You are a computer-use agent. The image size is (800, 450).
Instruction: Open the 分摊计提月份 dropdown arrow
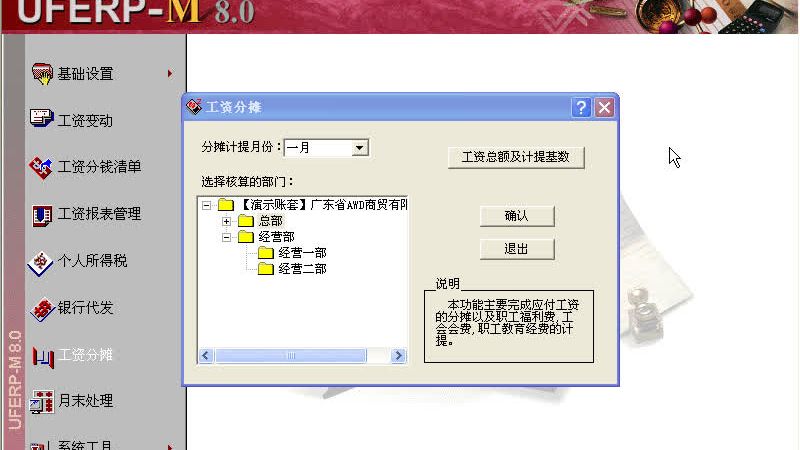pos(359,148)
